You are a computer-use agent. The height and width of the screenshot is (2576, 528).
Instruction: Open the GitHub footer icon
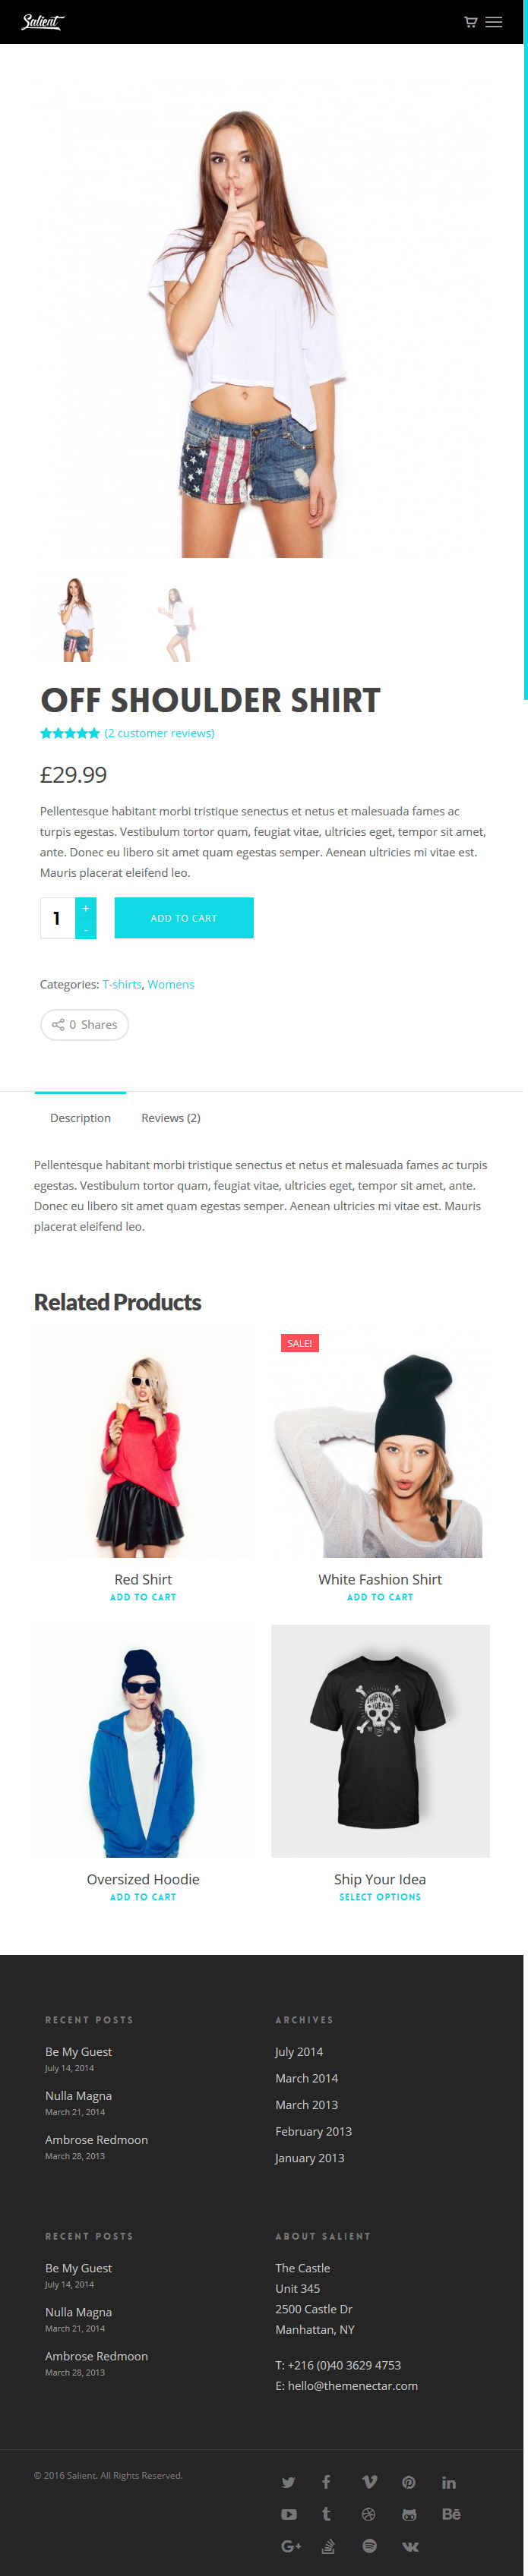(x=409, y=2514)
